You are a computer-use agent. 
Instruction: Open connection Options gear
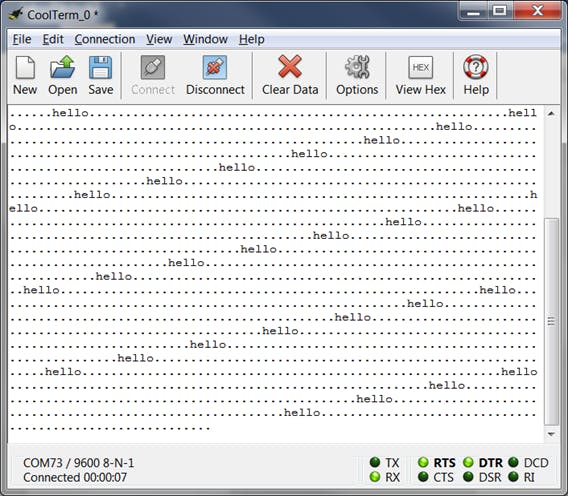click(357, 76)
